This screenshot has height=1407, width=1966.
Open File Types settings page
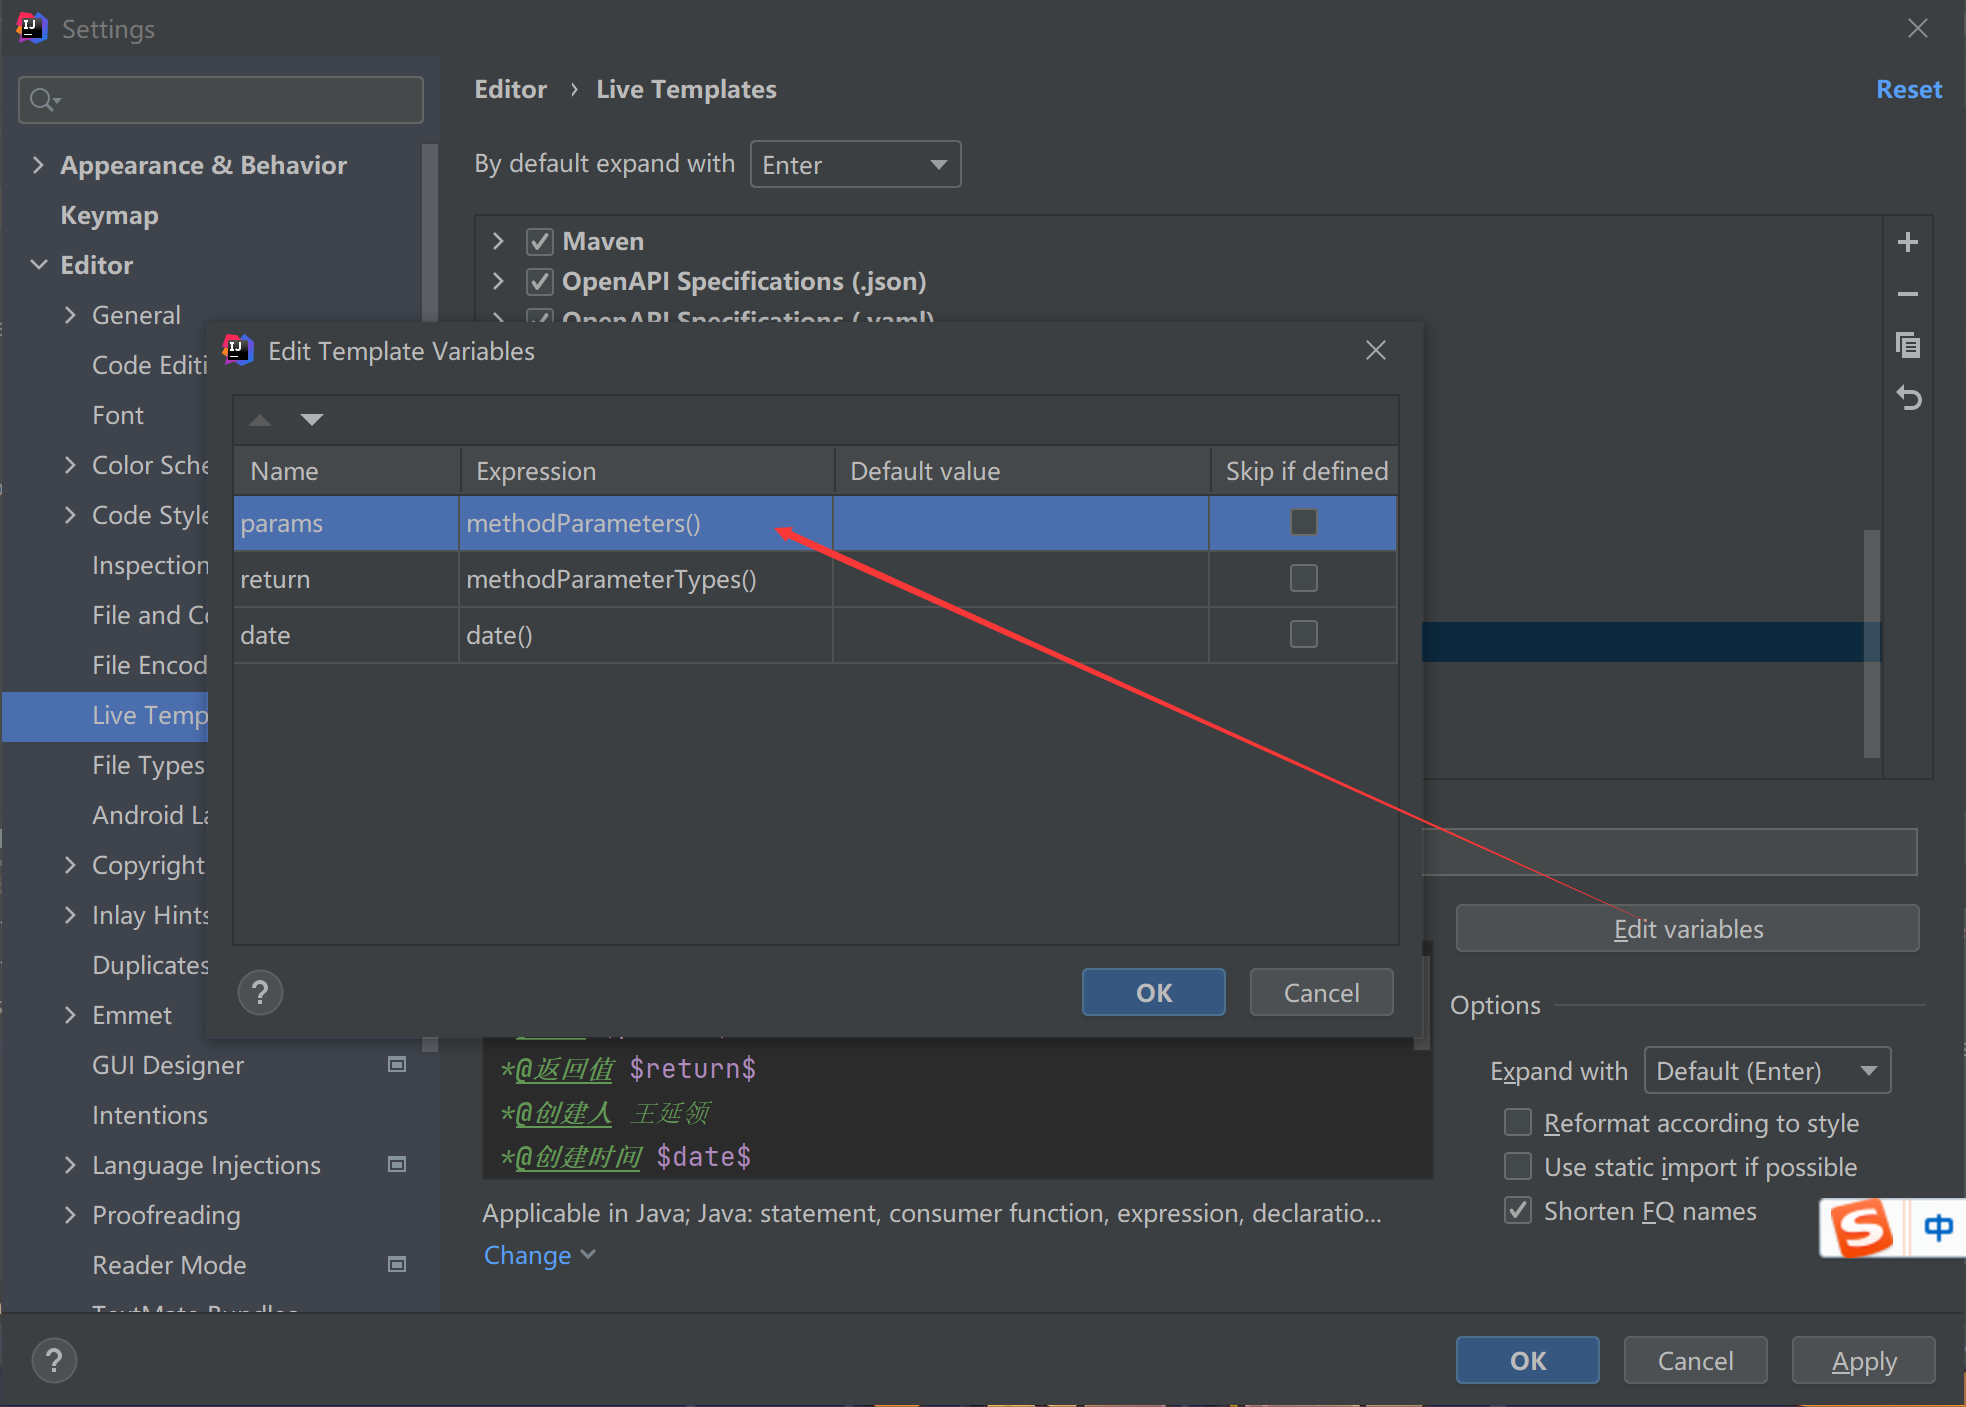pos(148,765)
